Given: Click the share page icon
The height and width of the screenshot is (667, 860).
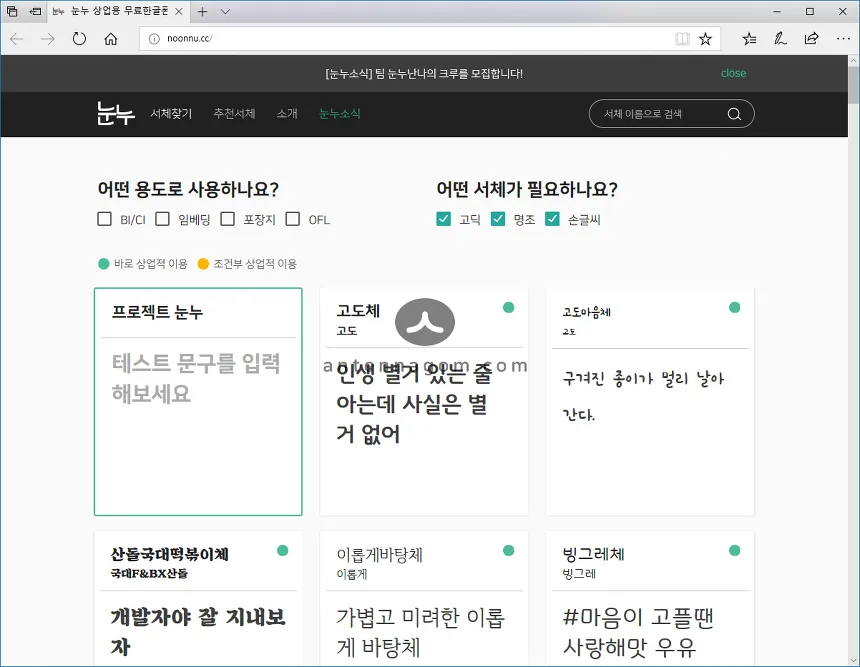Looking at the screenshot, I should click(x=811, y=39).
